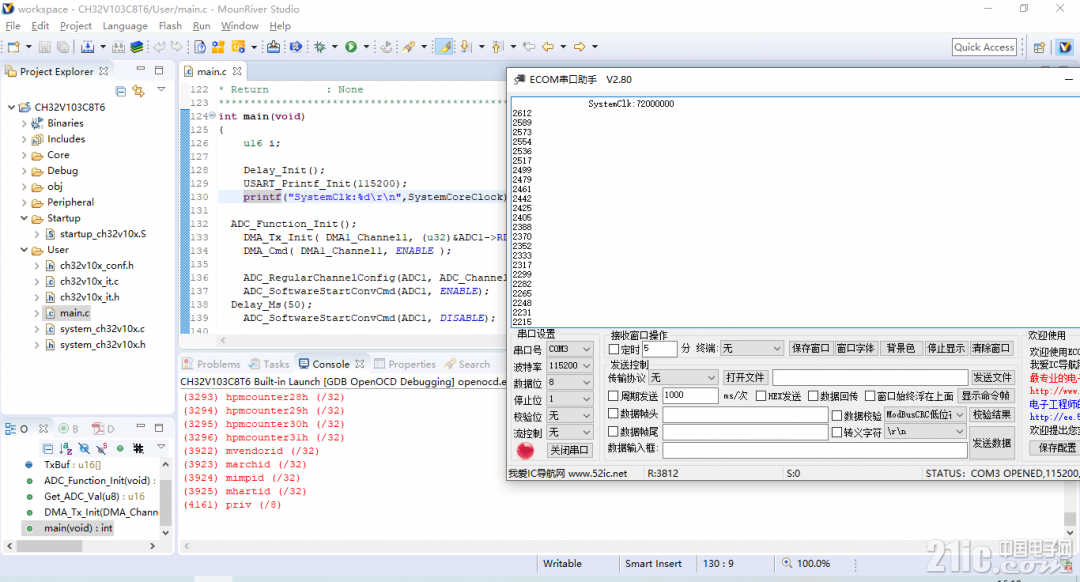This screenshot has height=582, width=1080.
Task: Open the 串口号 COM3 dropdown
Action: pyautogui.click(x=570, y=349)
